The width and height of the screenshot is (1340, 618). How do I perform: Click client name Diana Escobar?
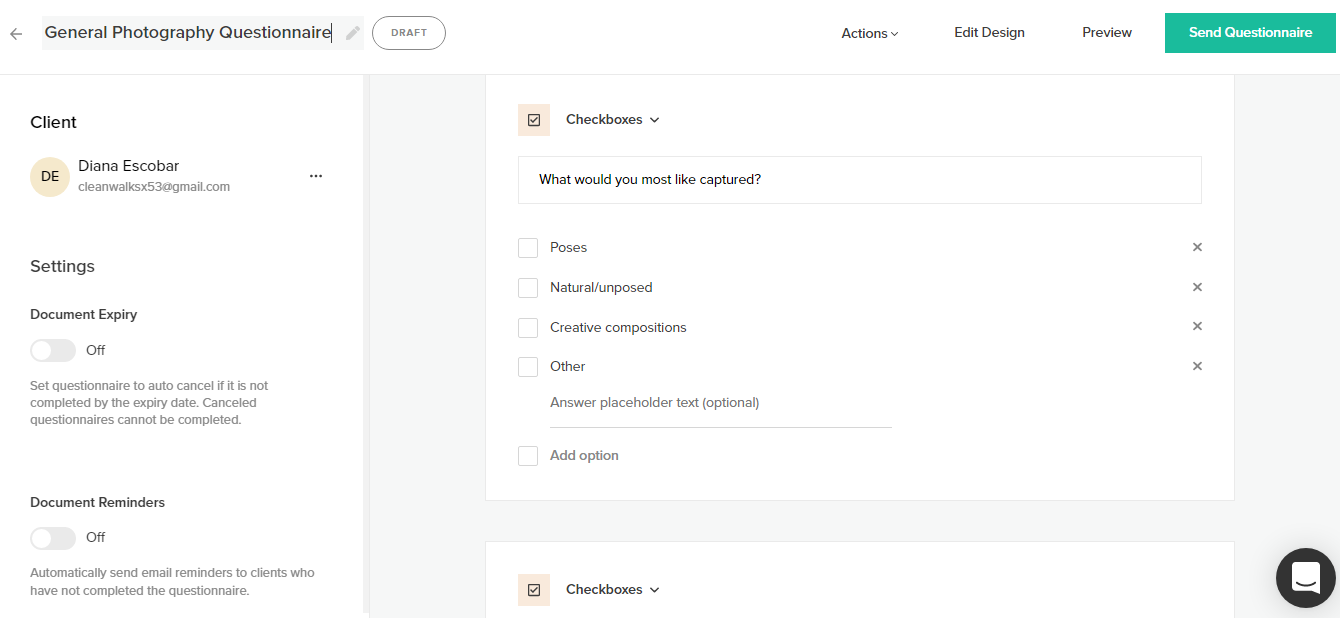pyautogui.click(x=129, y=166)
